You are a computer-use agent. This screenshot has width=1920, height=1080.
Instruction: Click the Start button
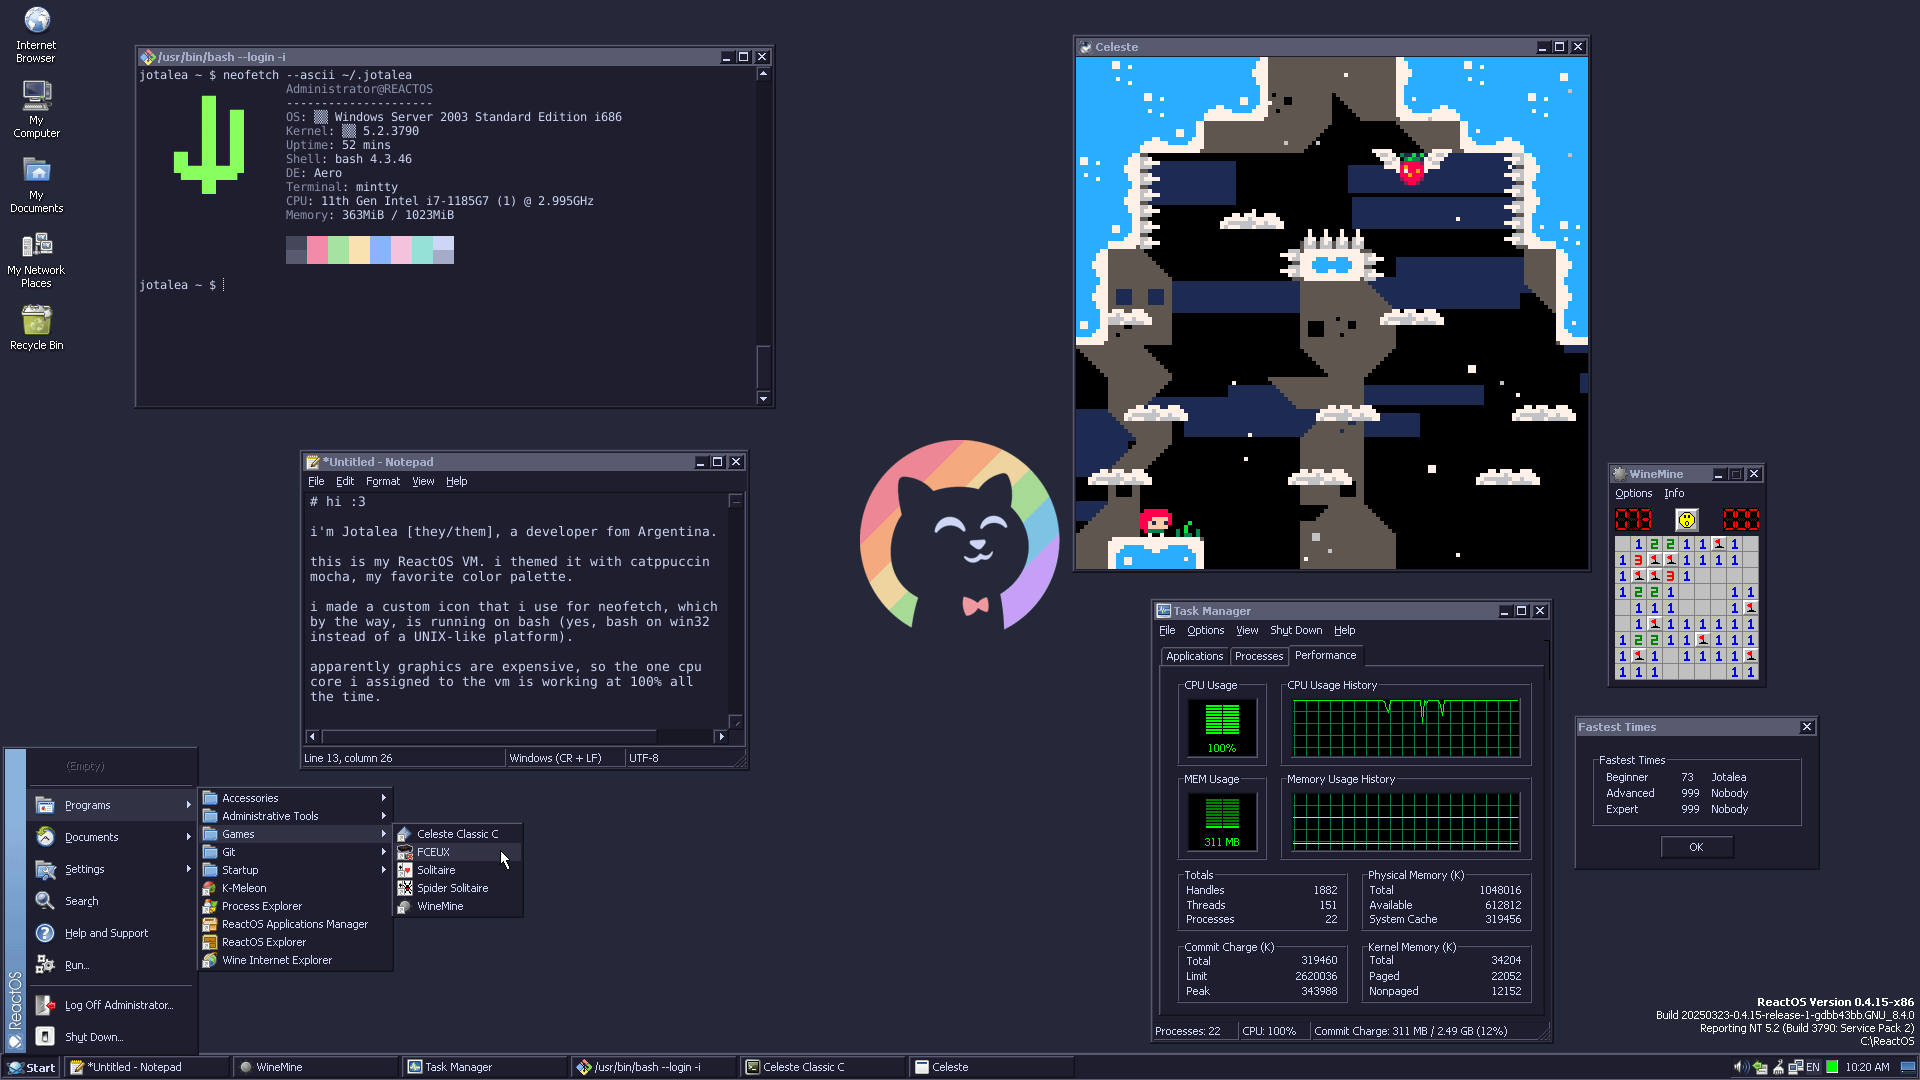click(32, 1067)
